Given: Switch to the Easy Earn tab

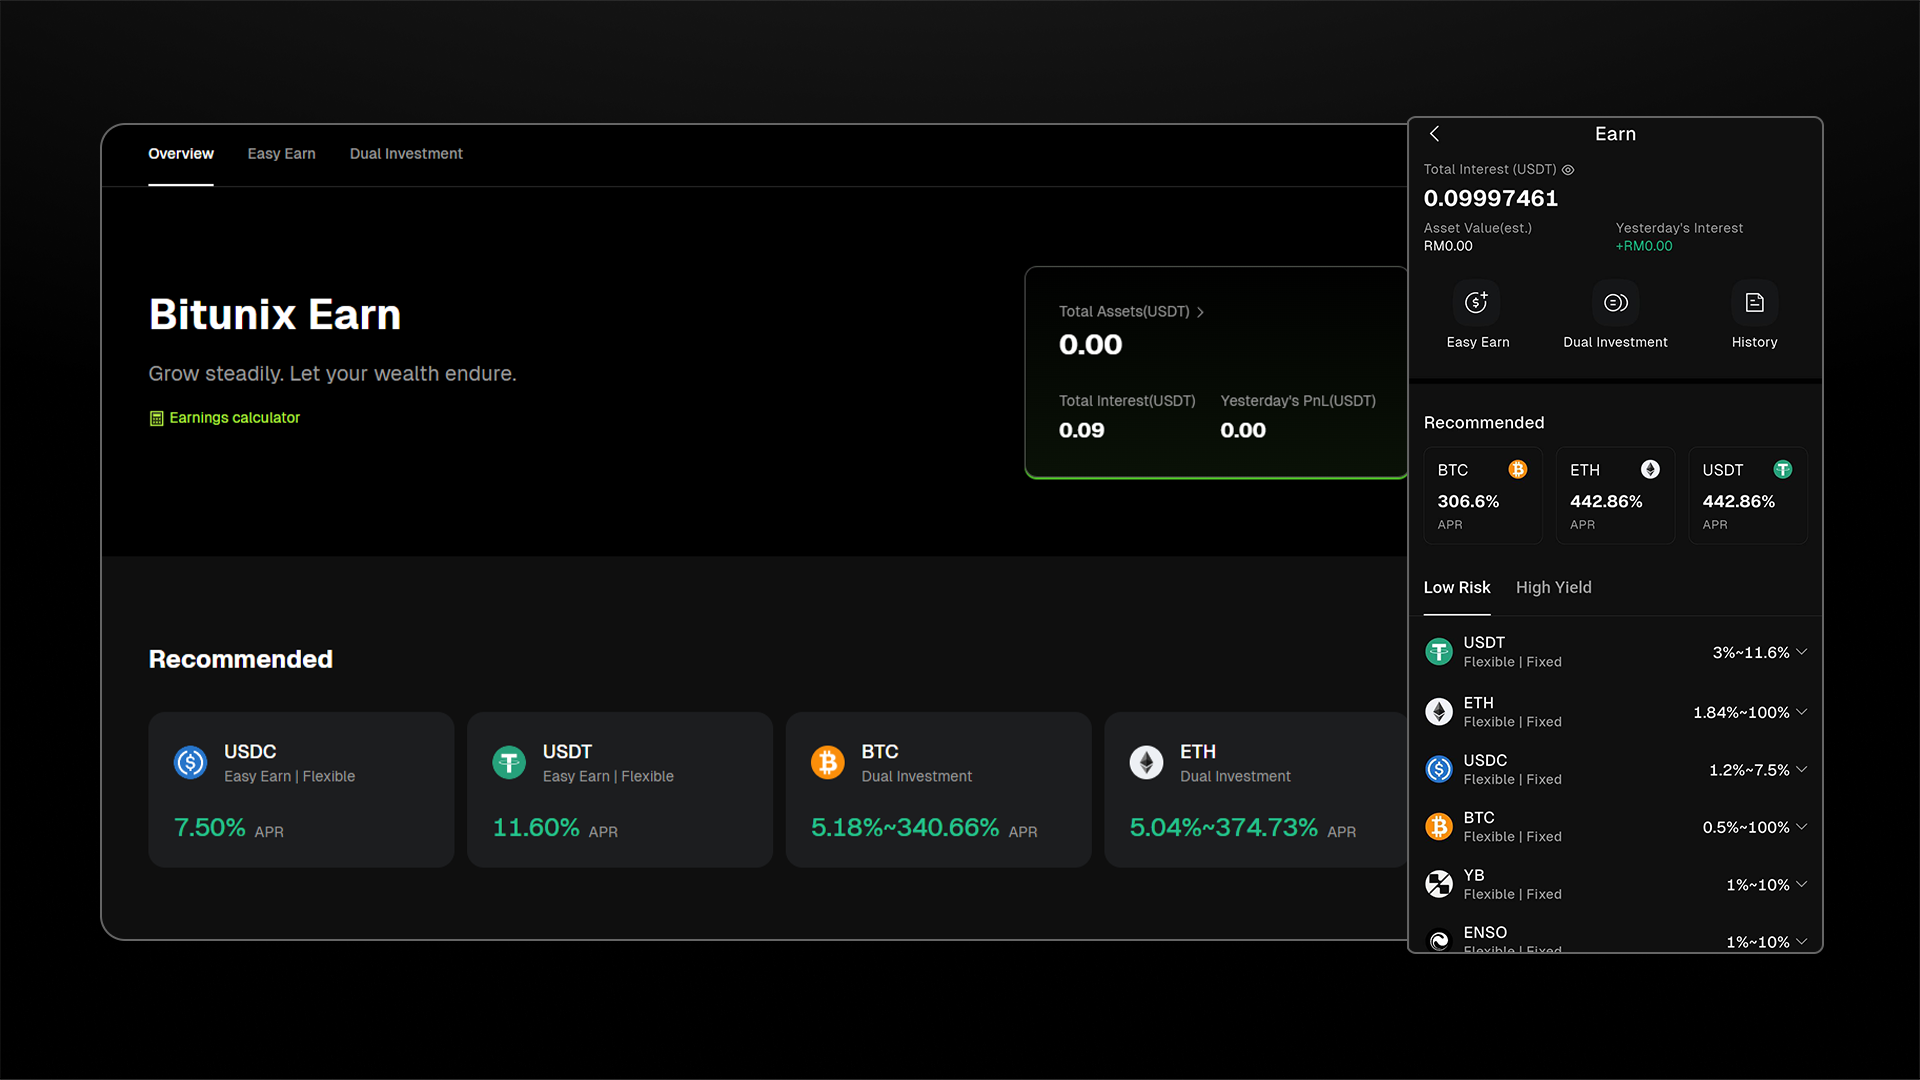Looking at the screenshot, I should 281,154.
